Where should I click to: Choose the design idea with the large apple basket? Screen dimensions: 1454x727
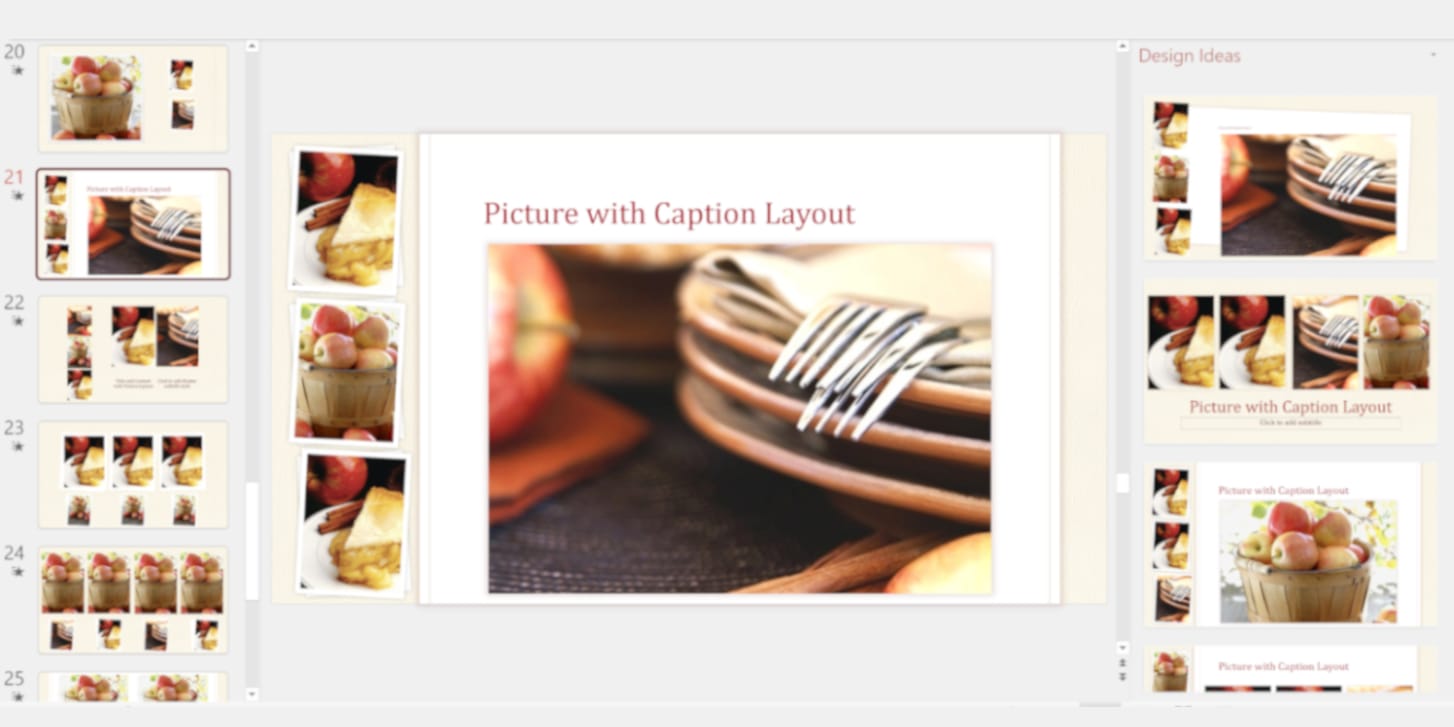(x=1290, y=544)
